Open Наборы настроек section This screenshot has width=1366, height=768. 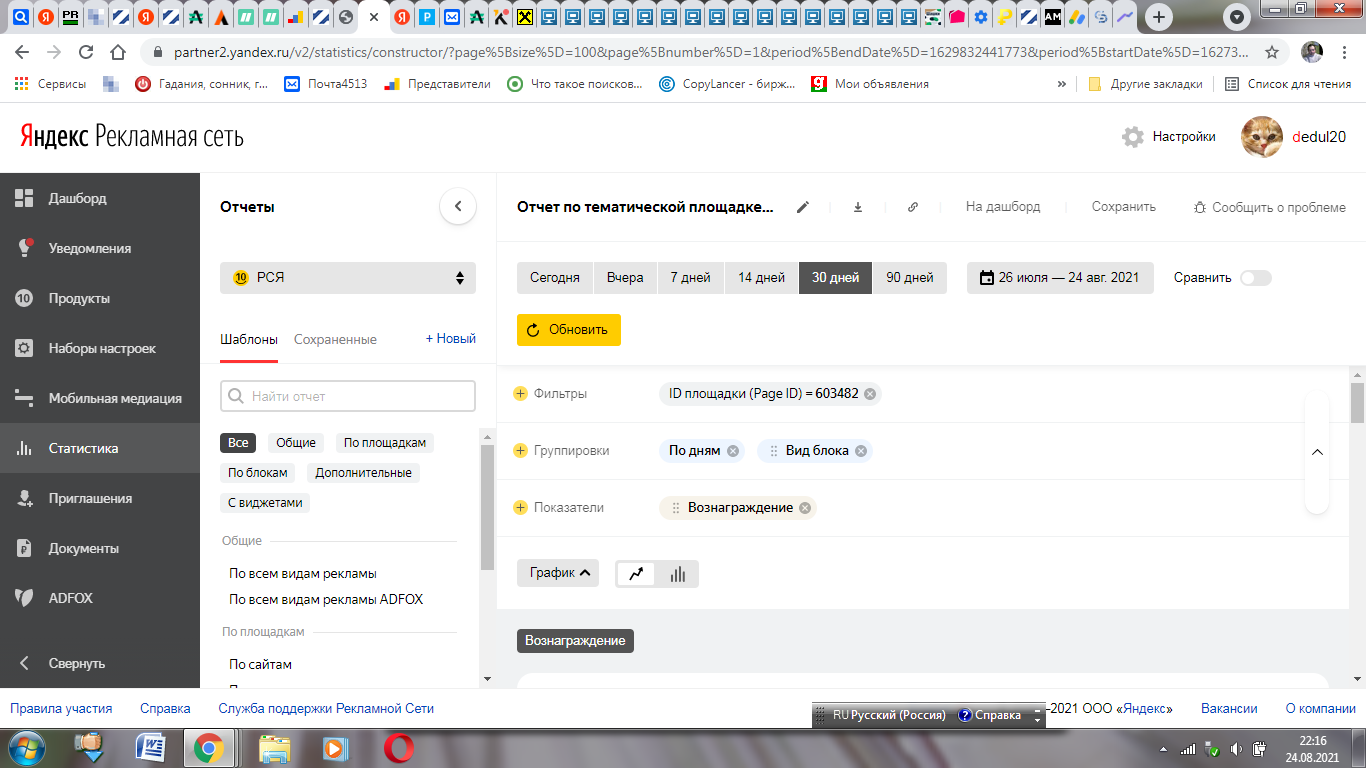100,348
